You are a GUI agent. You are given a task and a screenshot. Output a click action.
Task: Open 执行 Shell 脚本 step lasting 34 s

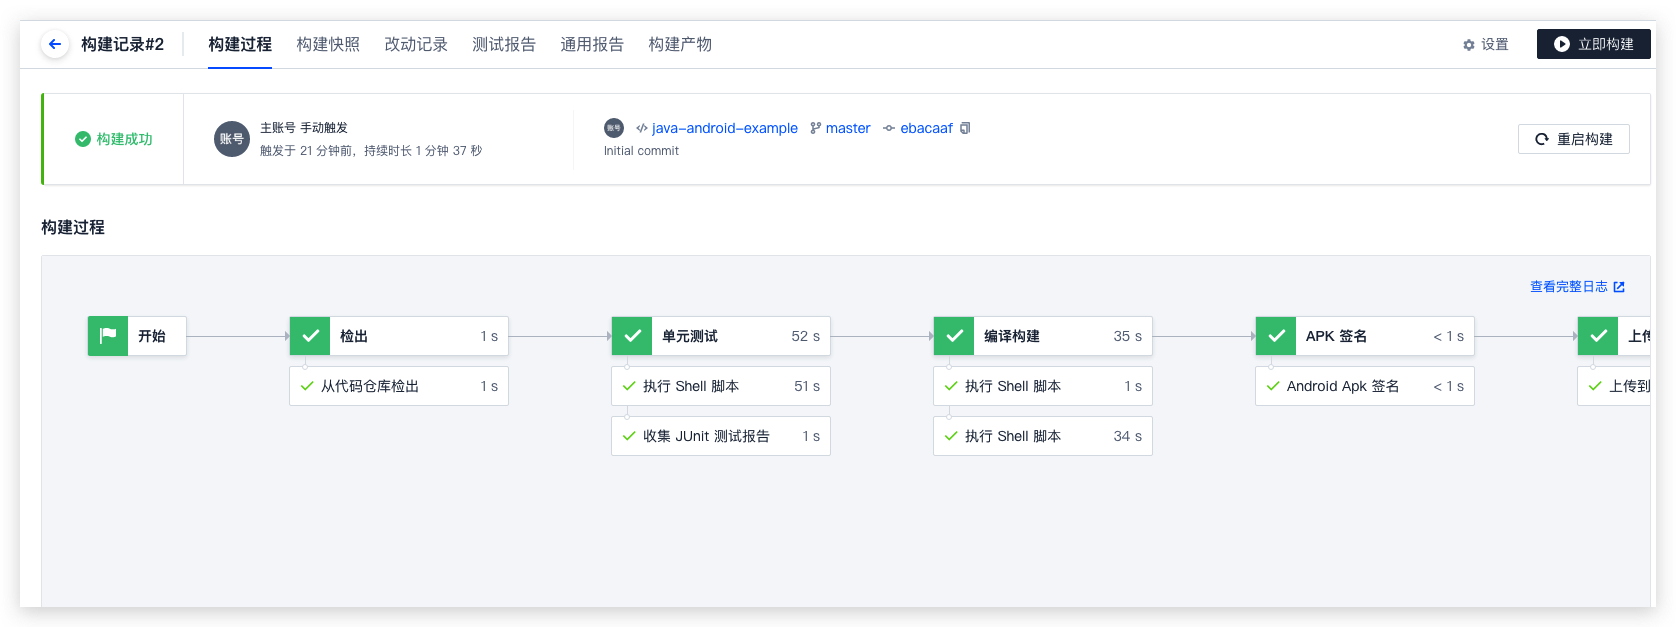tap(1043, 436)
